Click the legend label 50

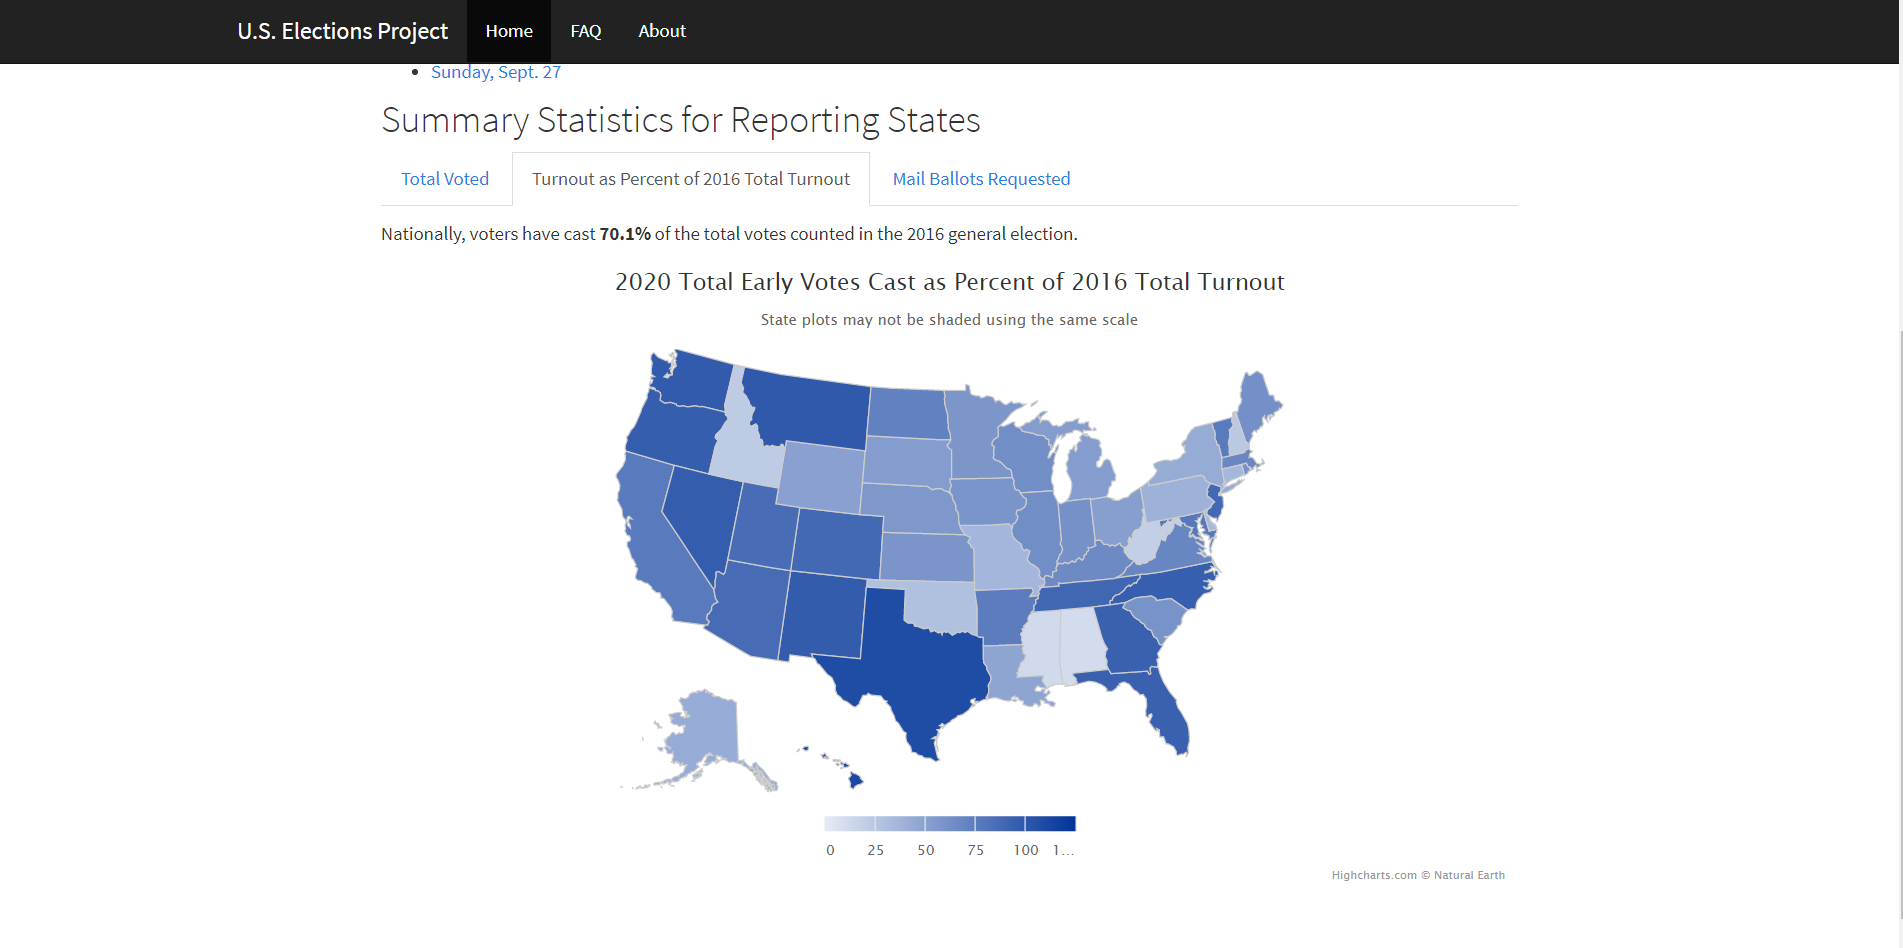click(926, 850)
